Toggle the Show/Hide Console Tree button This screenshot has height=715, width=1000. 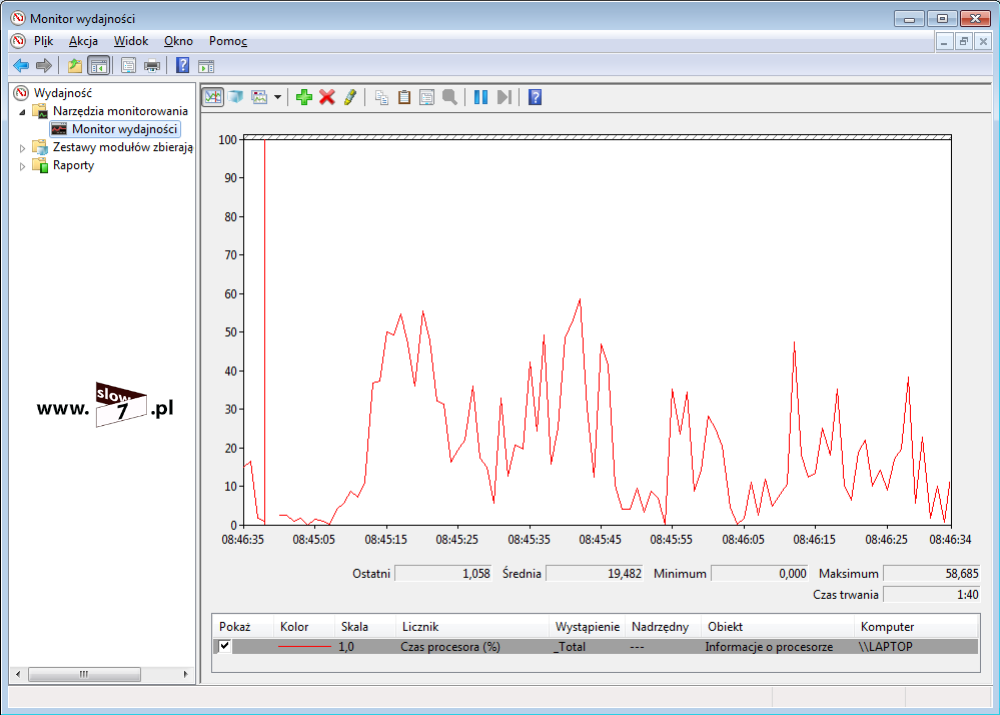[x=99, y=65]
